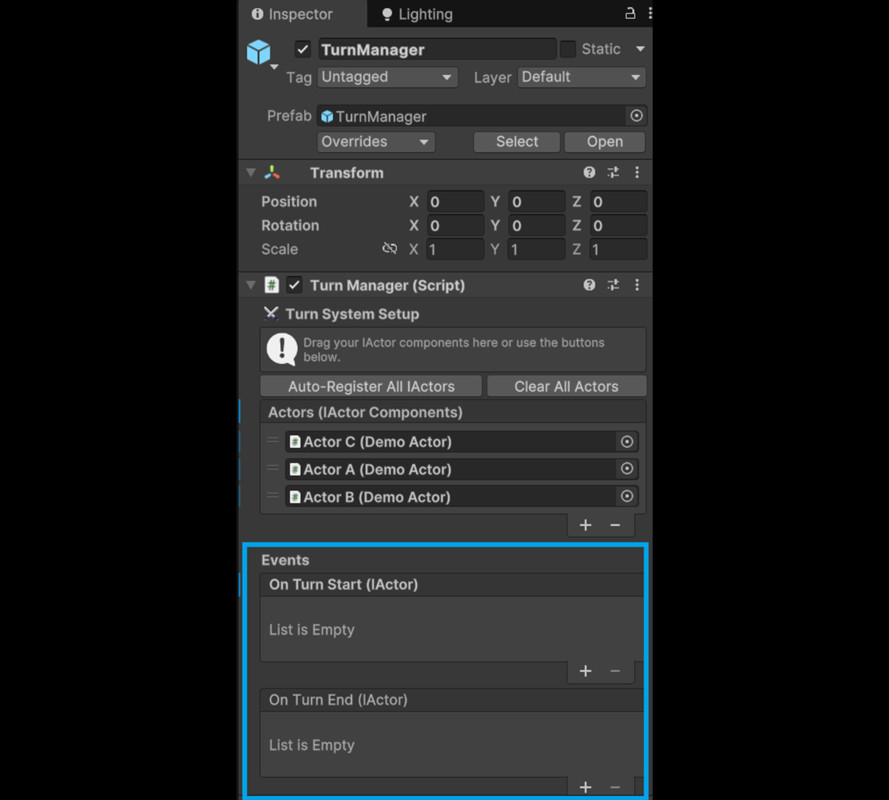Select the Actor A (Demo Actor) entry

click(x=450, y=469)
